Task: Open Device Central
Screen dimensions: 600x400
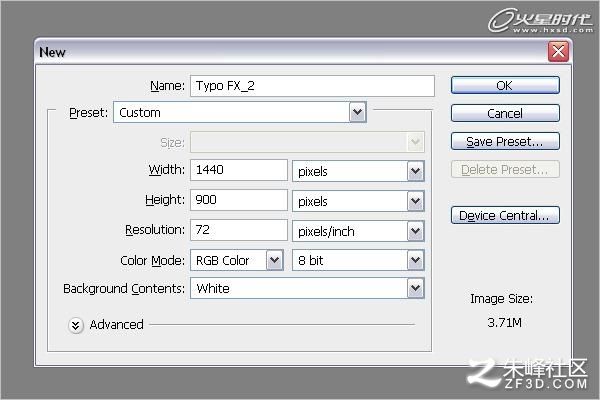Action: tap(505, 216)
